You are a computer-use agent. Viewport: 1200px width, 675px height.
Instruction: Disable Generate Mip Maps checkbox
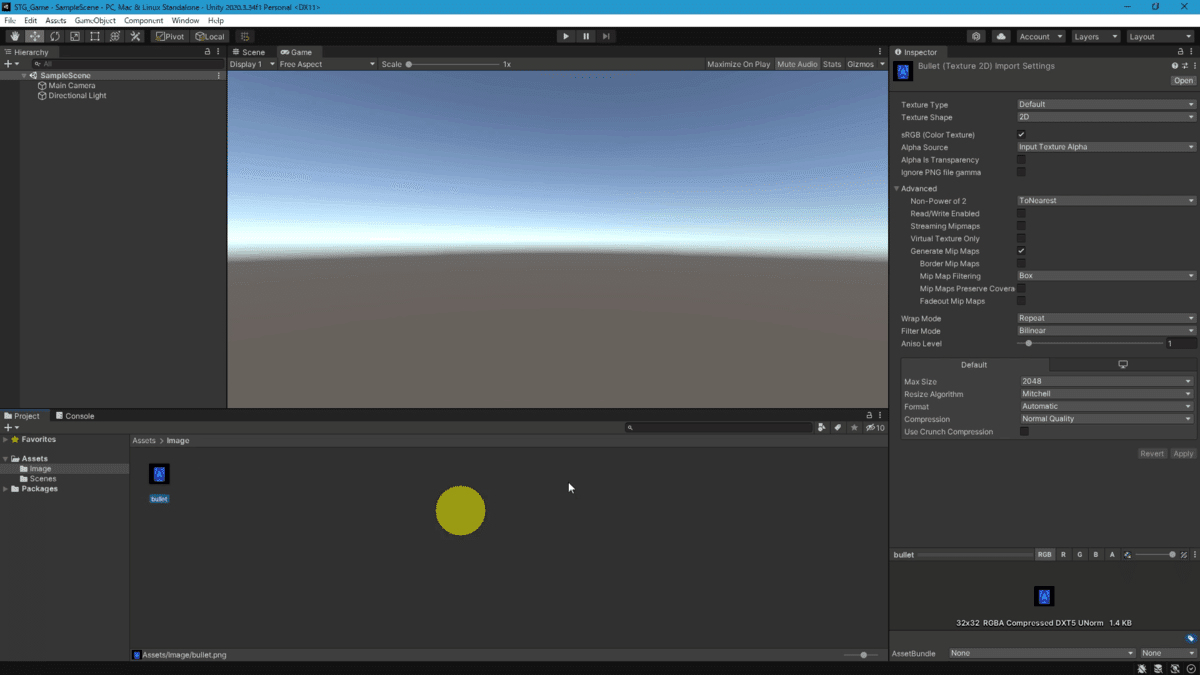pos(1021,251)
